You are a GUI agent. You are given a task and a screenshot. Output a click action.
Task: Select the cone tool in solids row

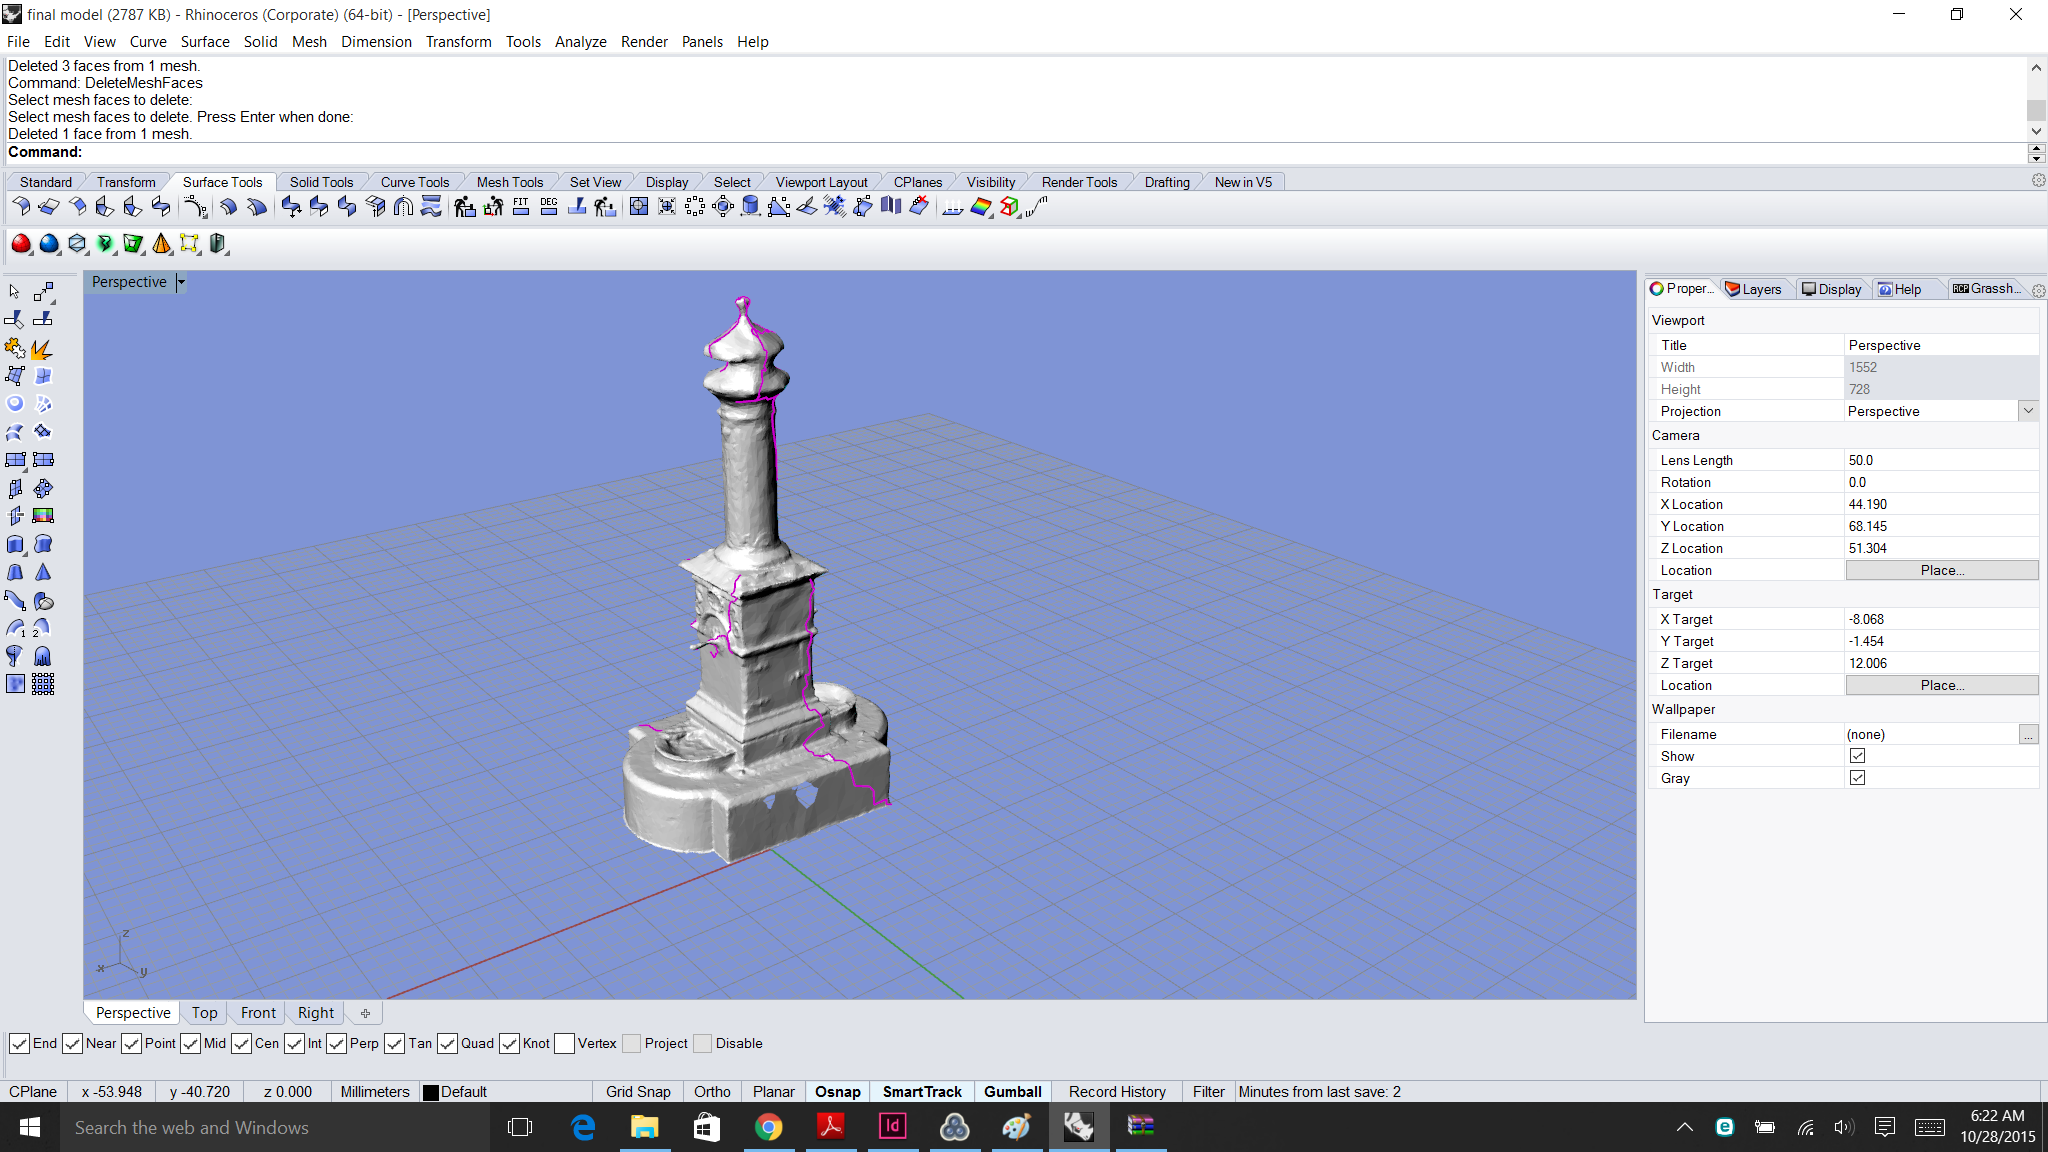(162, 244)
